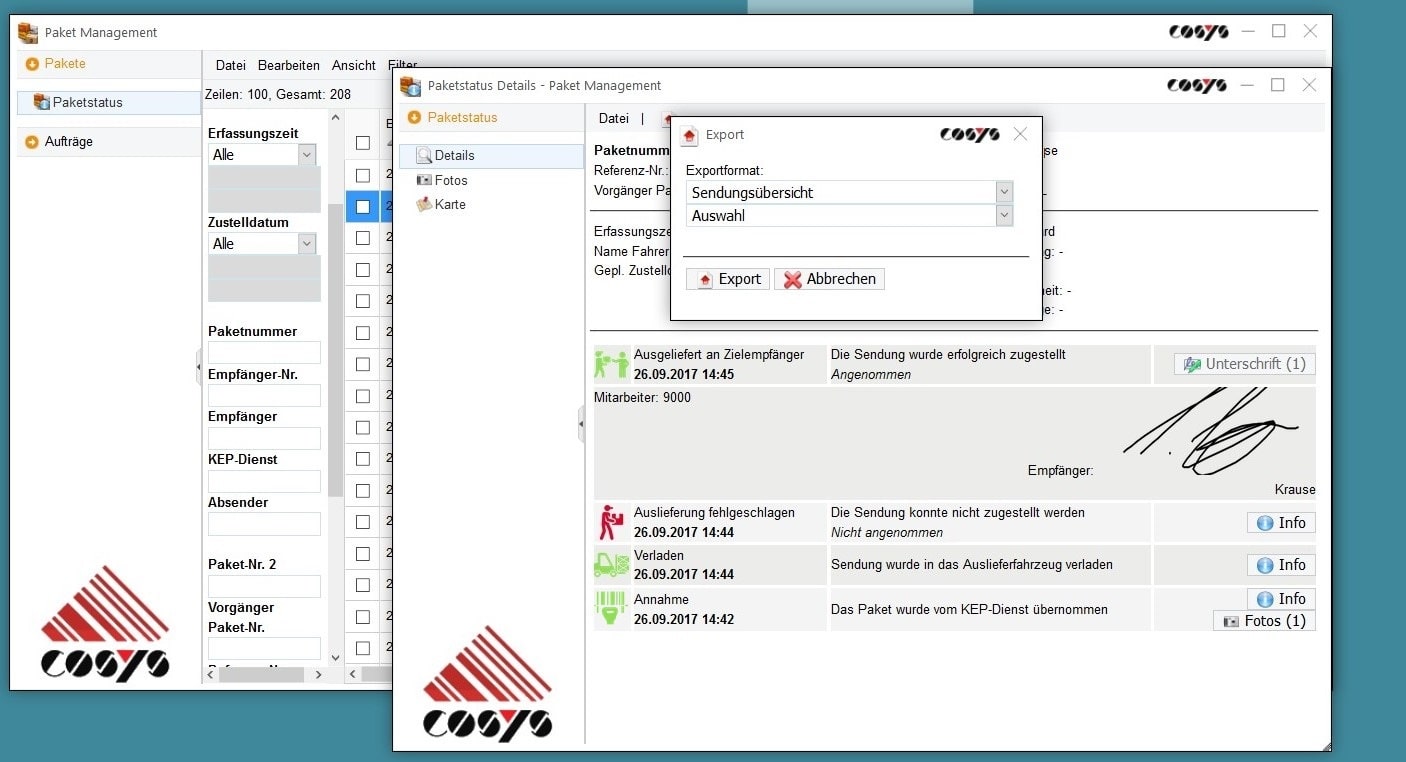Click the Abbrechen button
The image size is (1406, 762).
coord(829,279)
